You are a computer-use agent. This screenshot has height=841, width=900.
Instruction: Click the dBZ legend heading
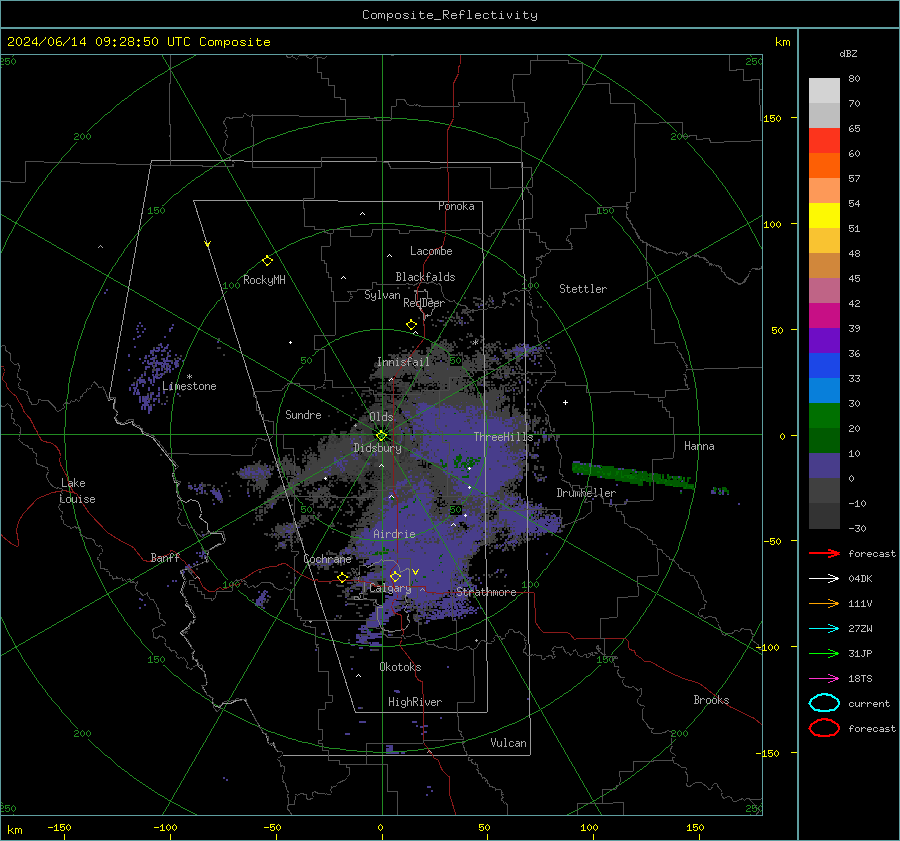(848, 54)
